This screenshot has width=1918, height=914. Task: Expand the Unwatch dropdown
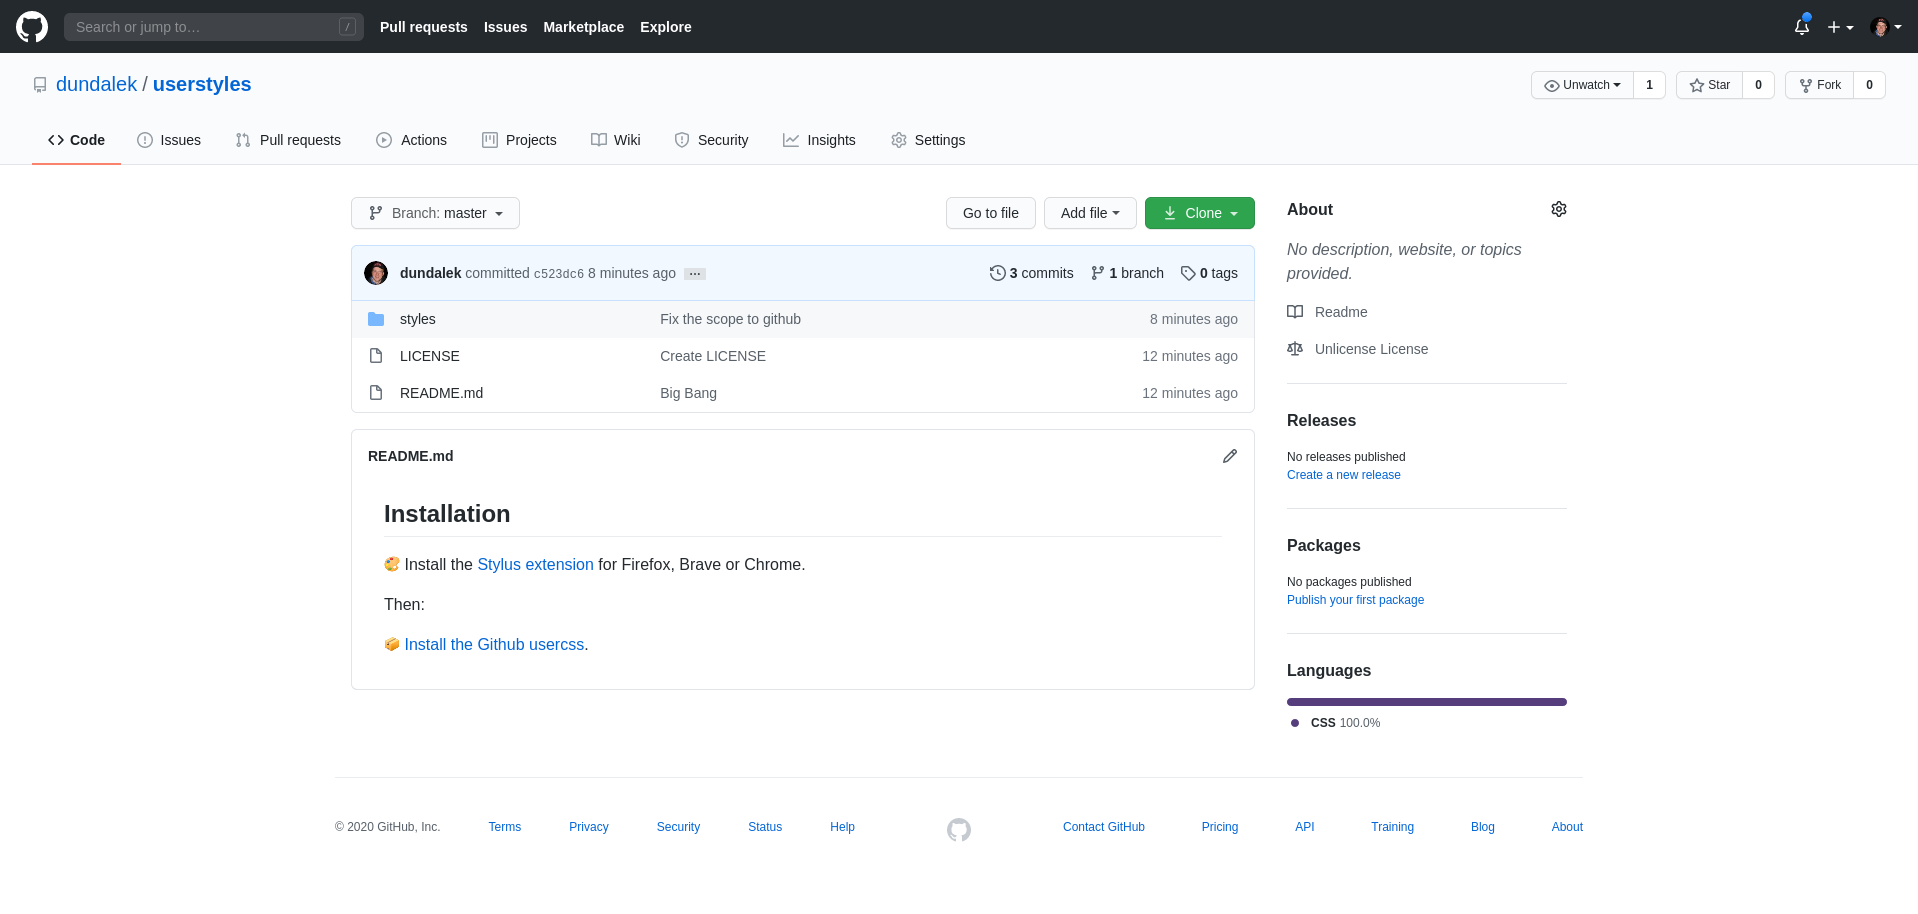(1582, 85)
